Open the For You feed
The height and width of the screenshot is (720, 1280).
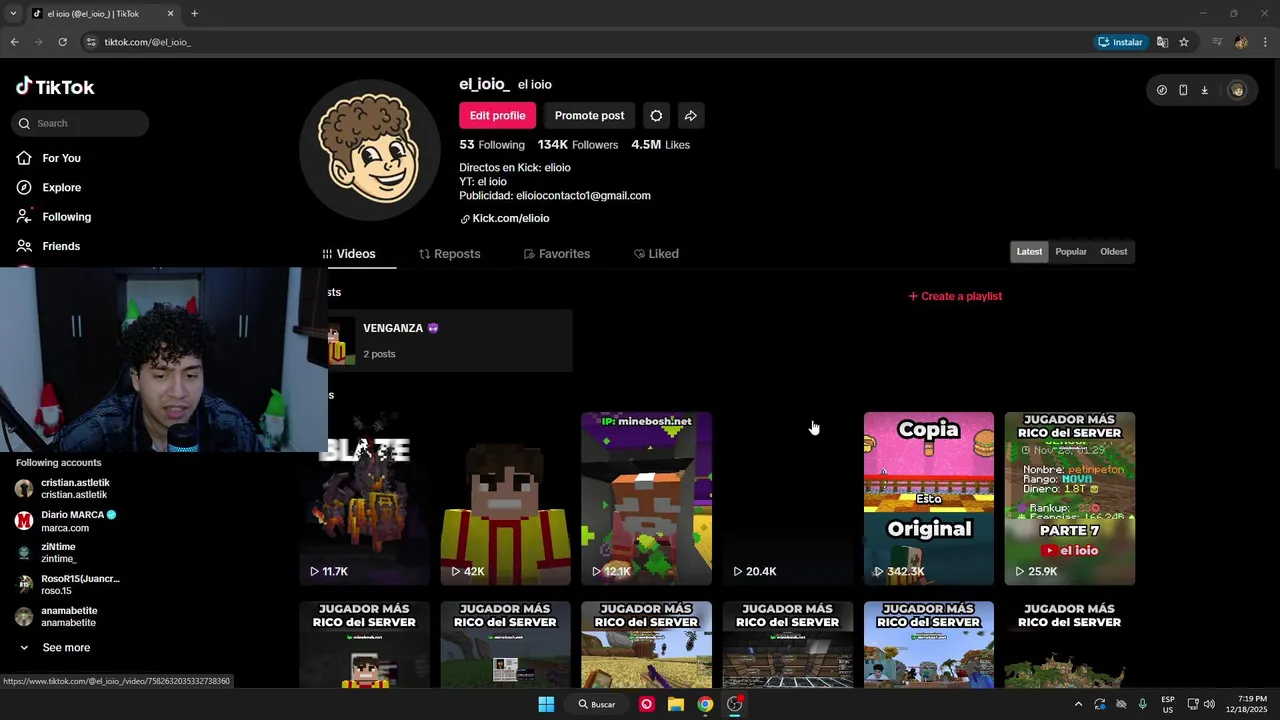click(61, 158)
